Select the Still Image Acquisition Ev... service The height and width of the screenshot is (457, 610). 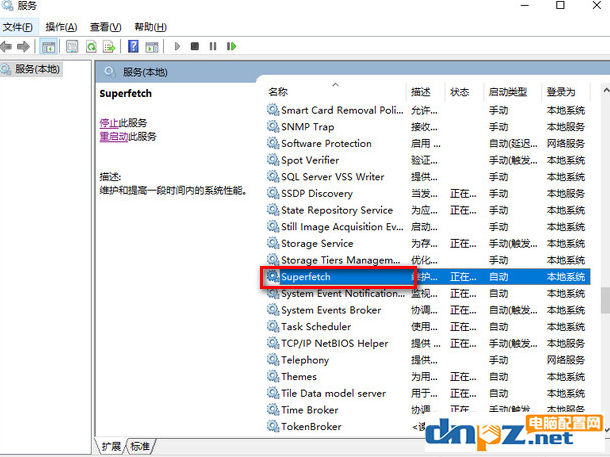pyautogui.click(x=428, y=227)
